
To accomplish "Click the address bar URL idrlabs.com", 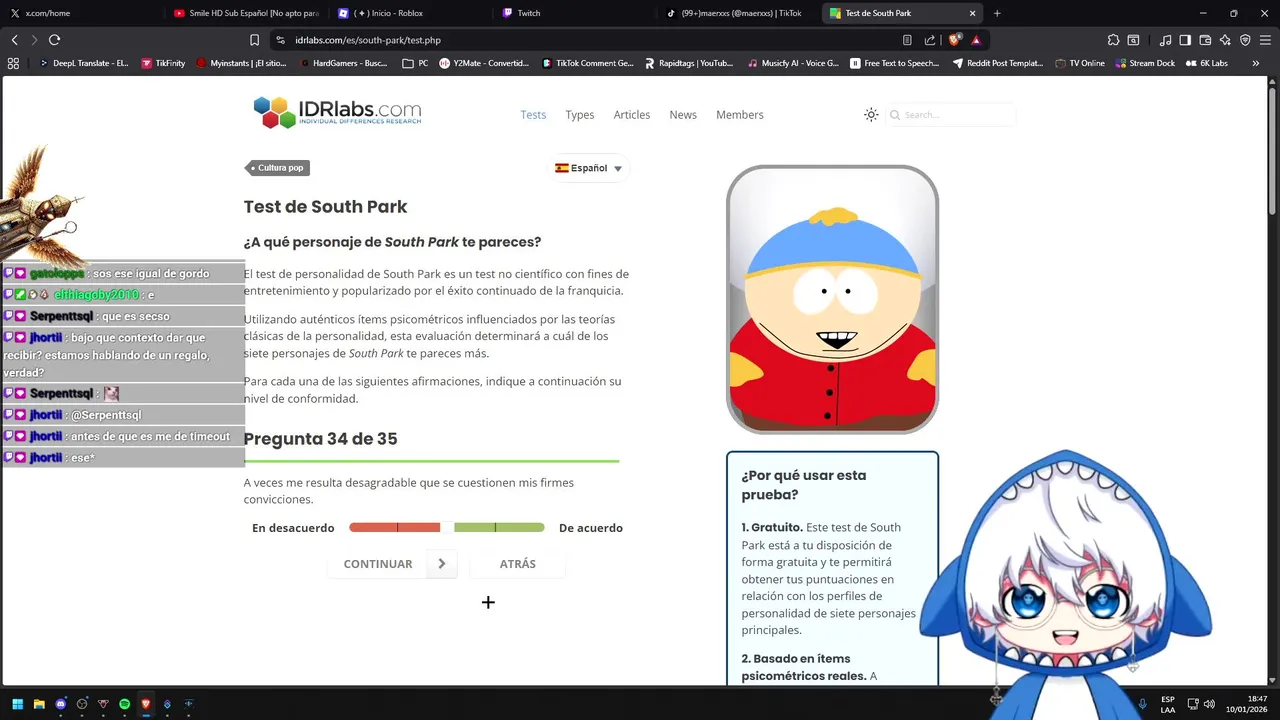I will pyautogui.click(x=368, y=40).
